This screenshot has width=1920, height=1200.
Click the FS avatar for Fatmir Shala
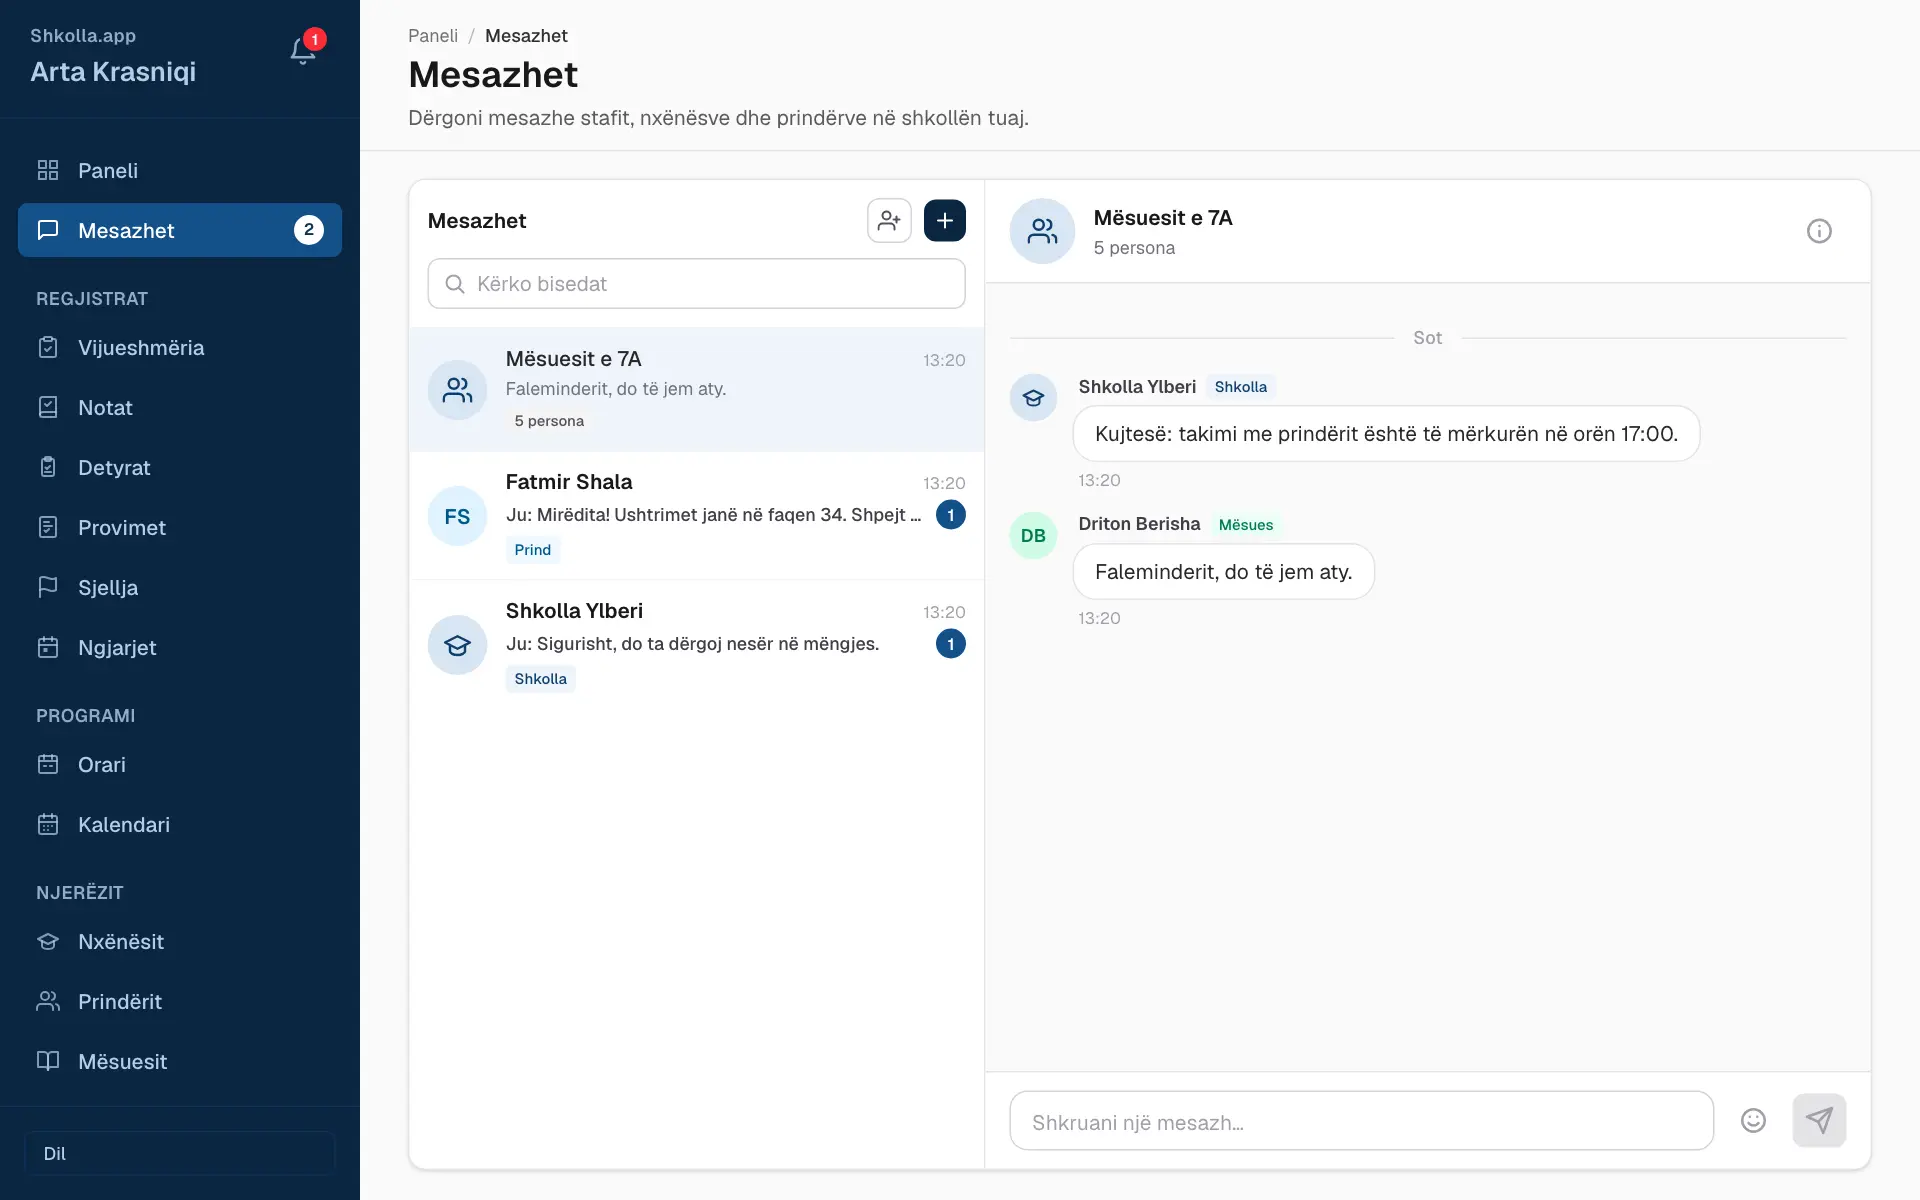click(x=457, y=516)
